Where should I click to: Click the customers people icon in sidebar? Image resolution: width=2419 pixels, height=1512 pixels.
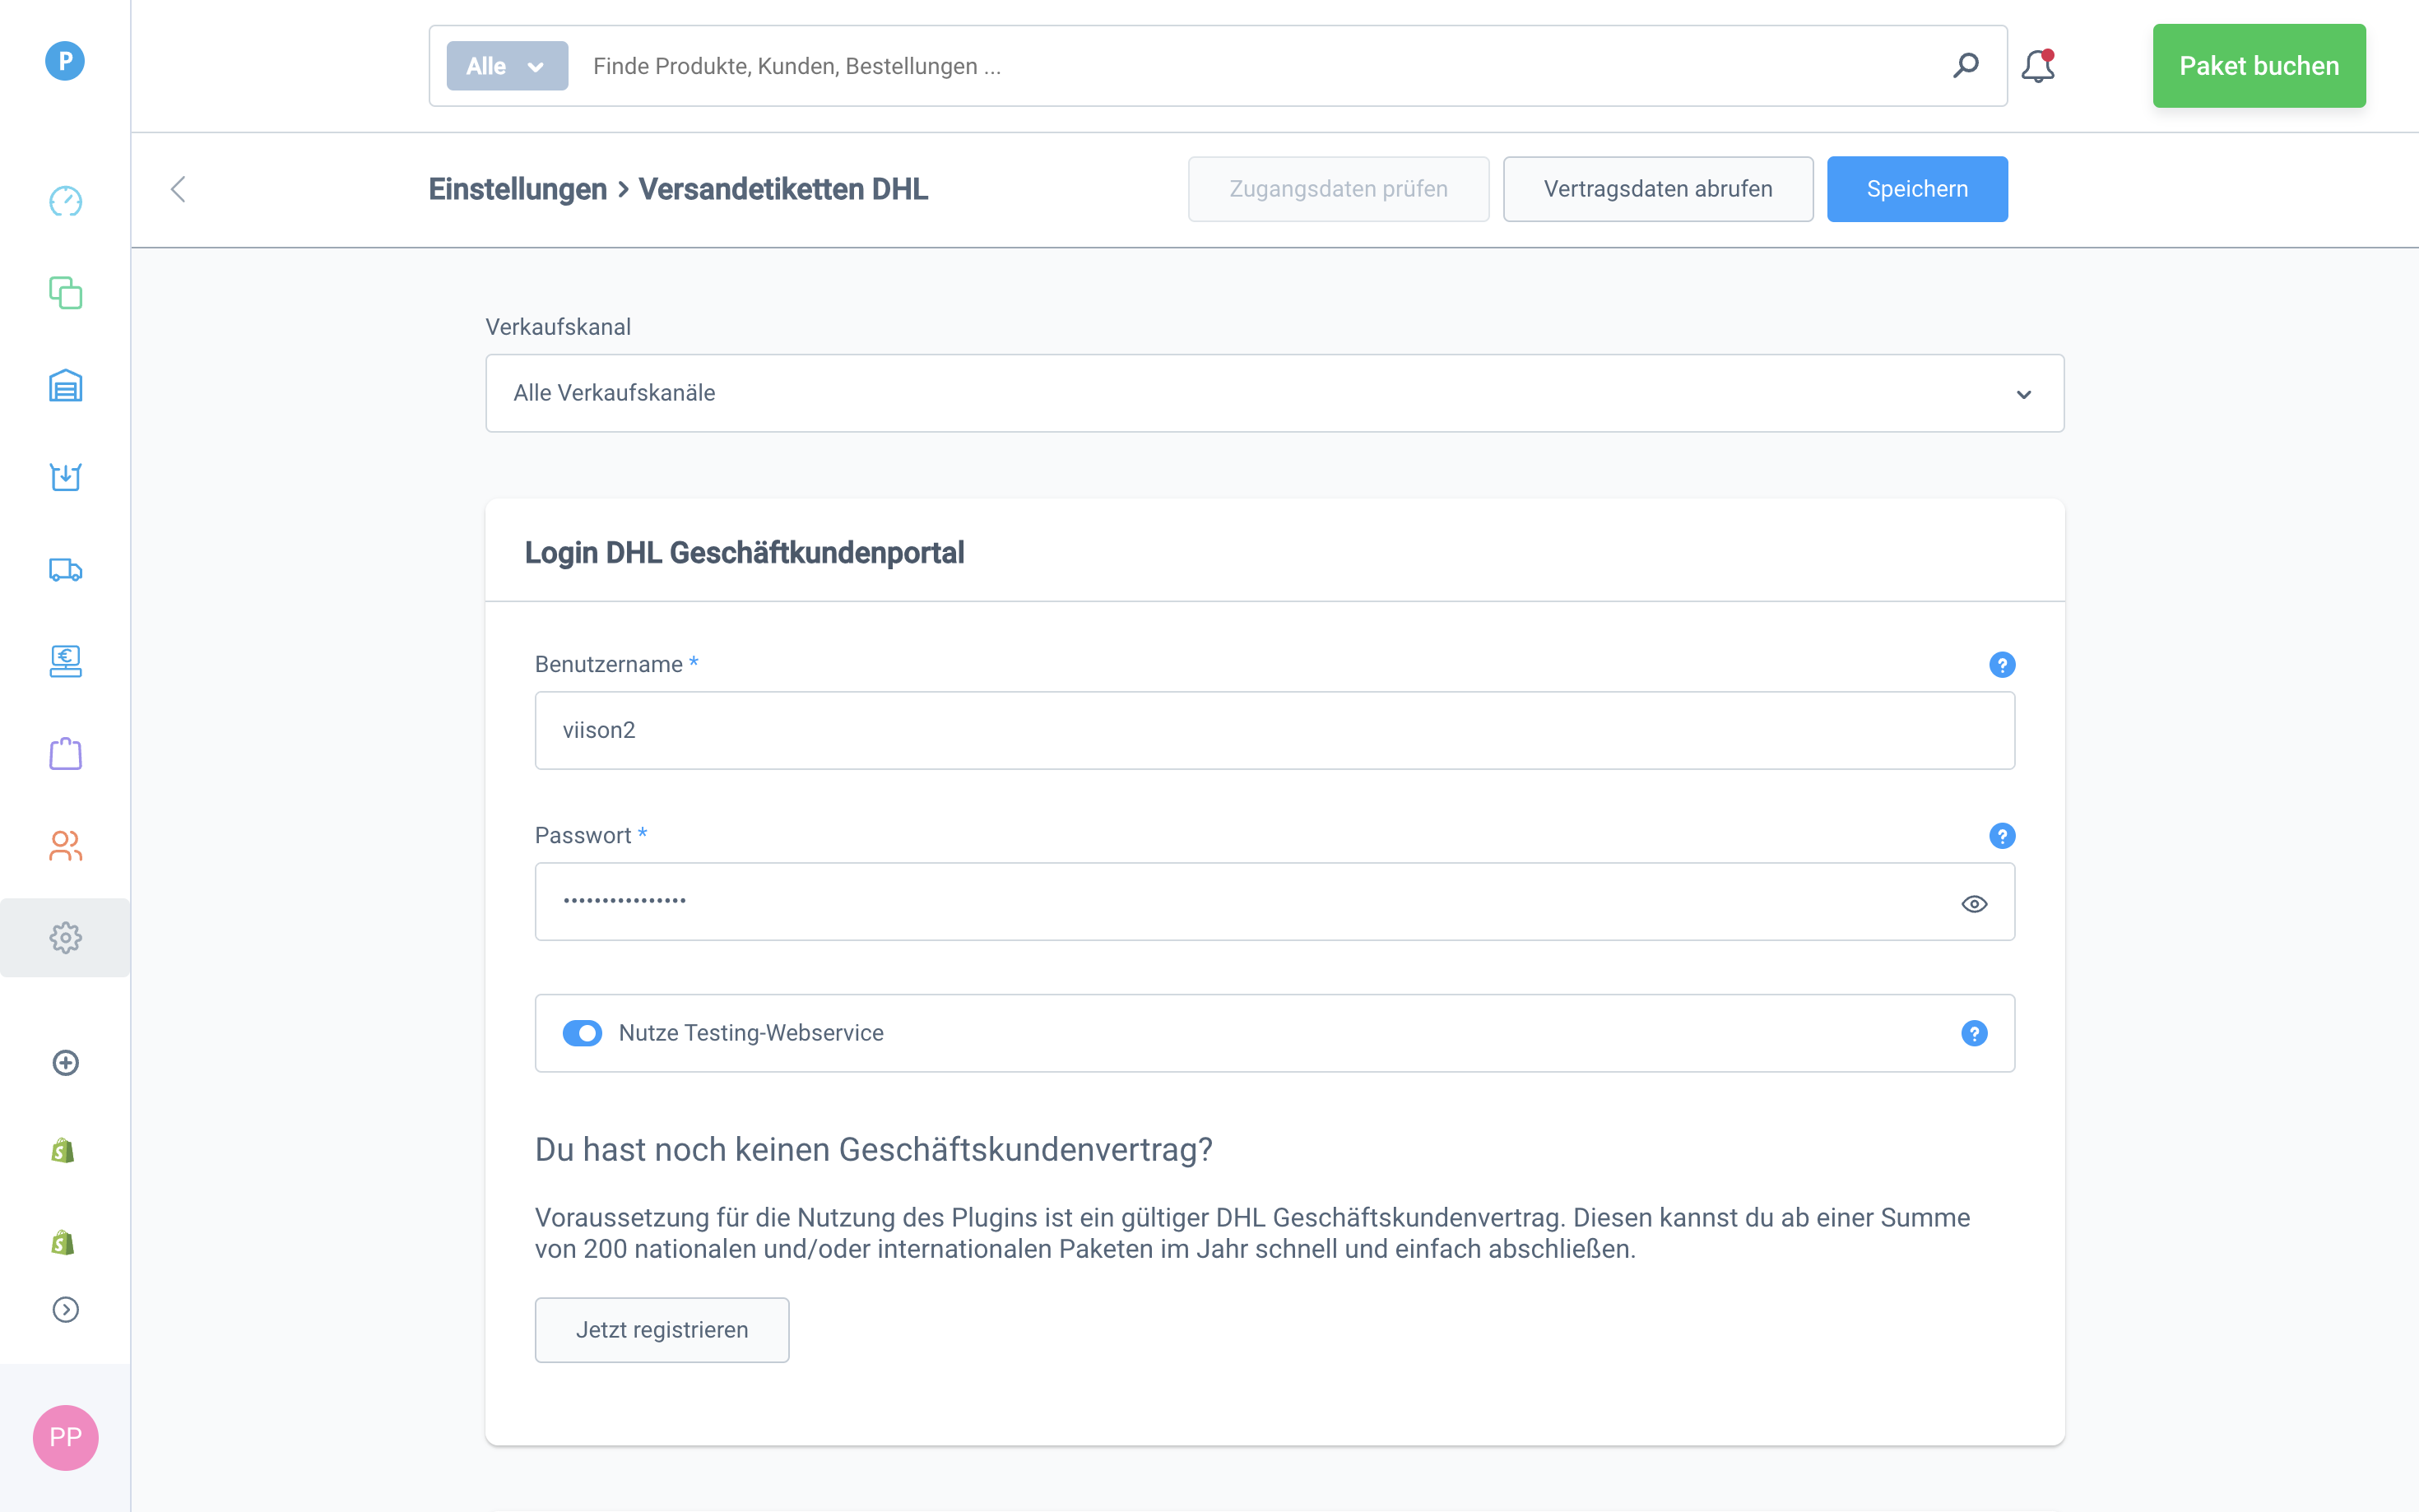pyautogui.click(x=65, y=846)
